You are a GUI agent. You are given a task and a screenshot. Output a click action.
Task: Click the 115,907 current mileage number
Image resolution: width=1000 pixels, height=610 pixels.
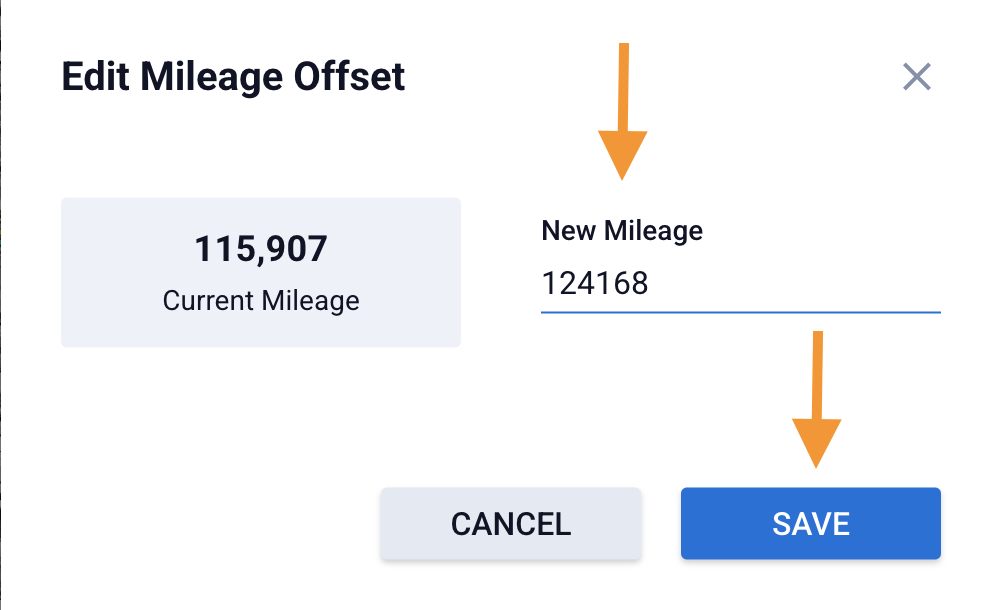[261, 249]
